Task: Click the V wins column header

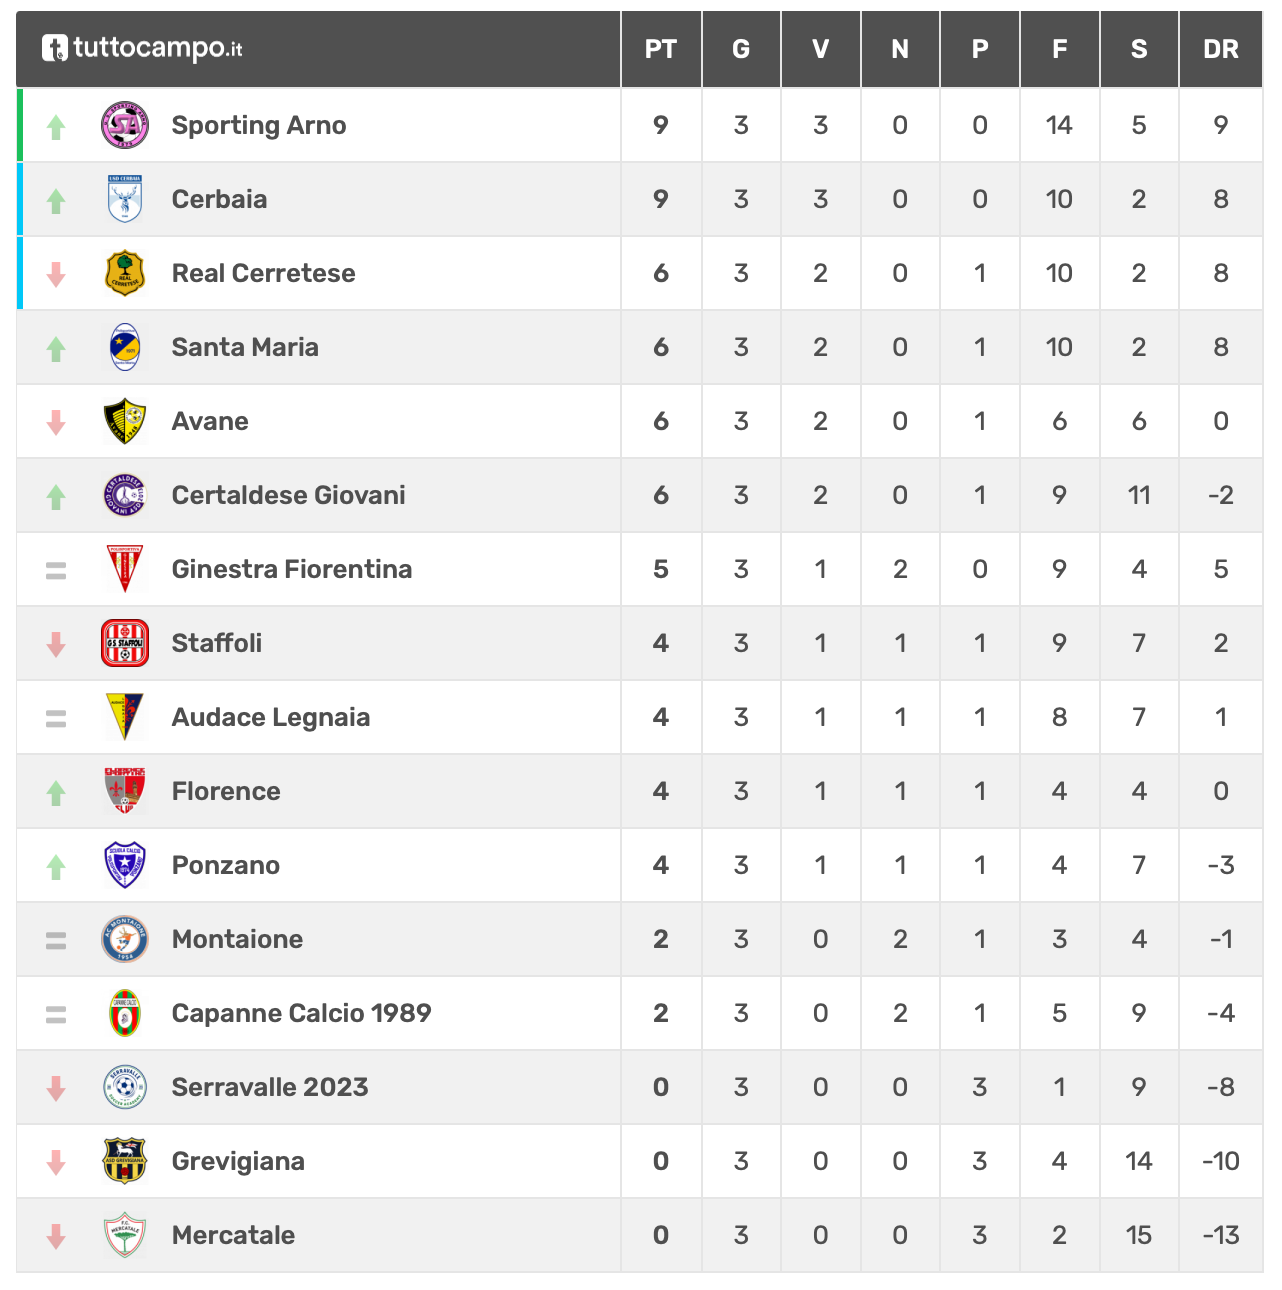Action: [x=821, y=49]
